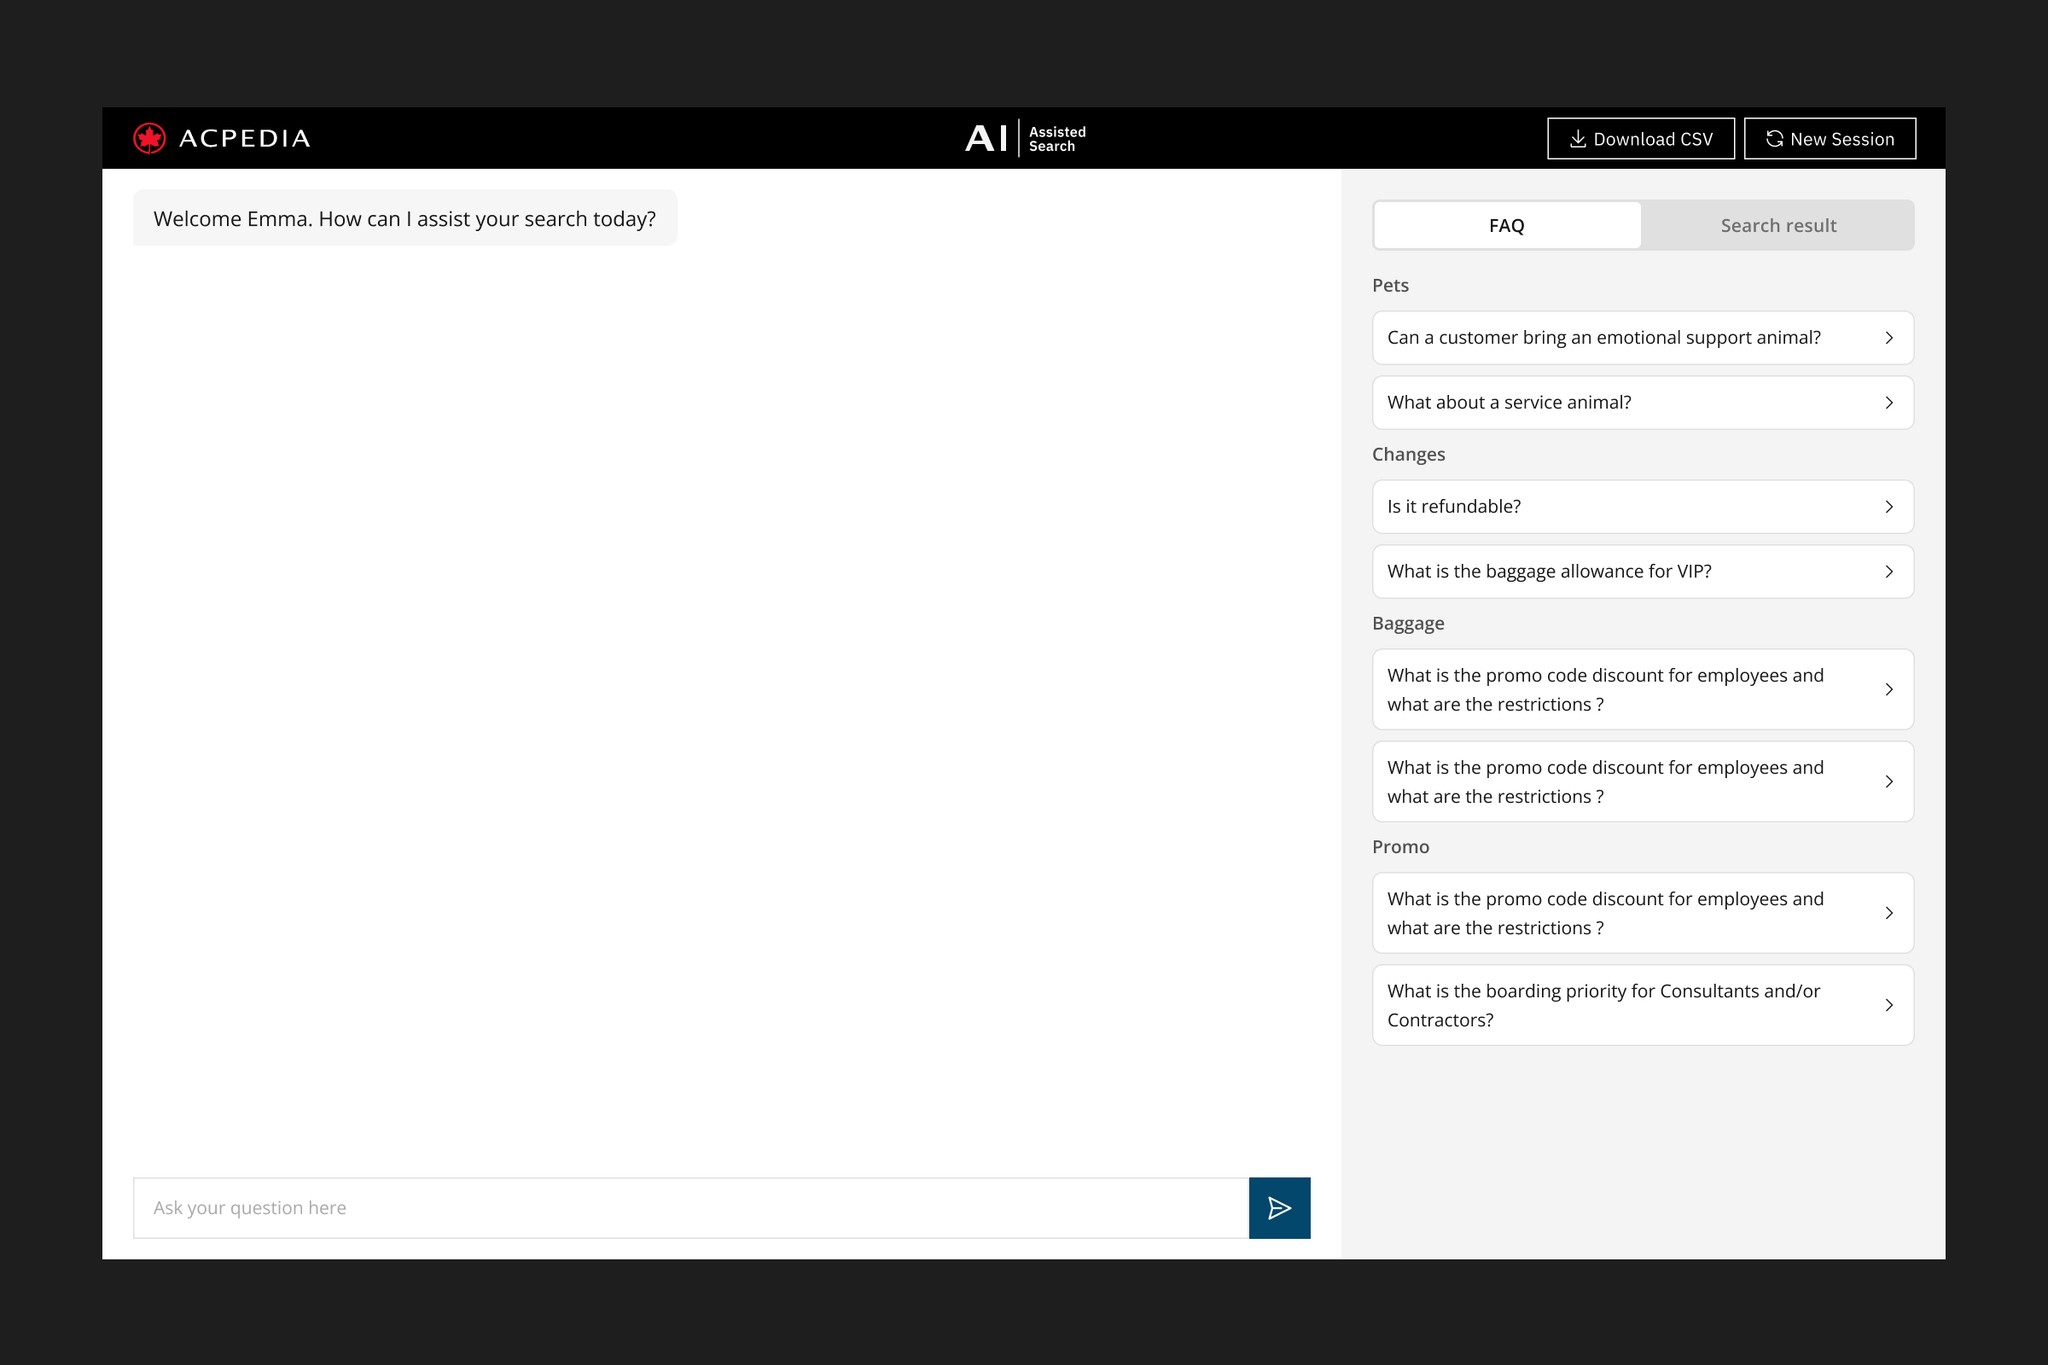Viewport: 2048px width, 1365px height.
Task: Click the Air Canada maple leaf logo
Action: point(150,138)
